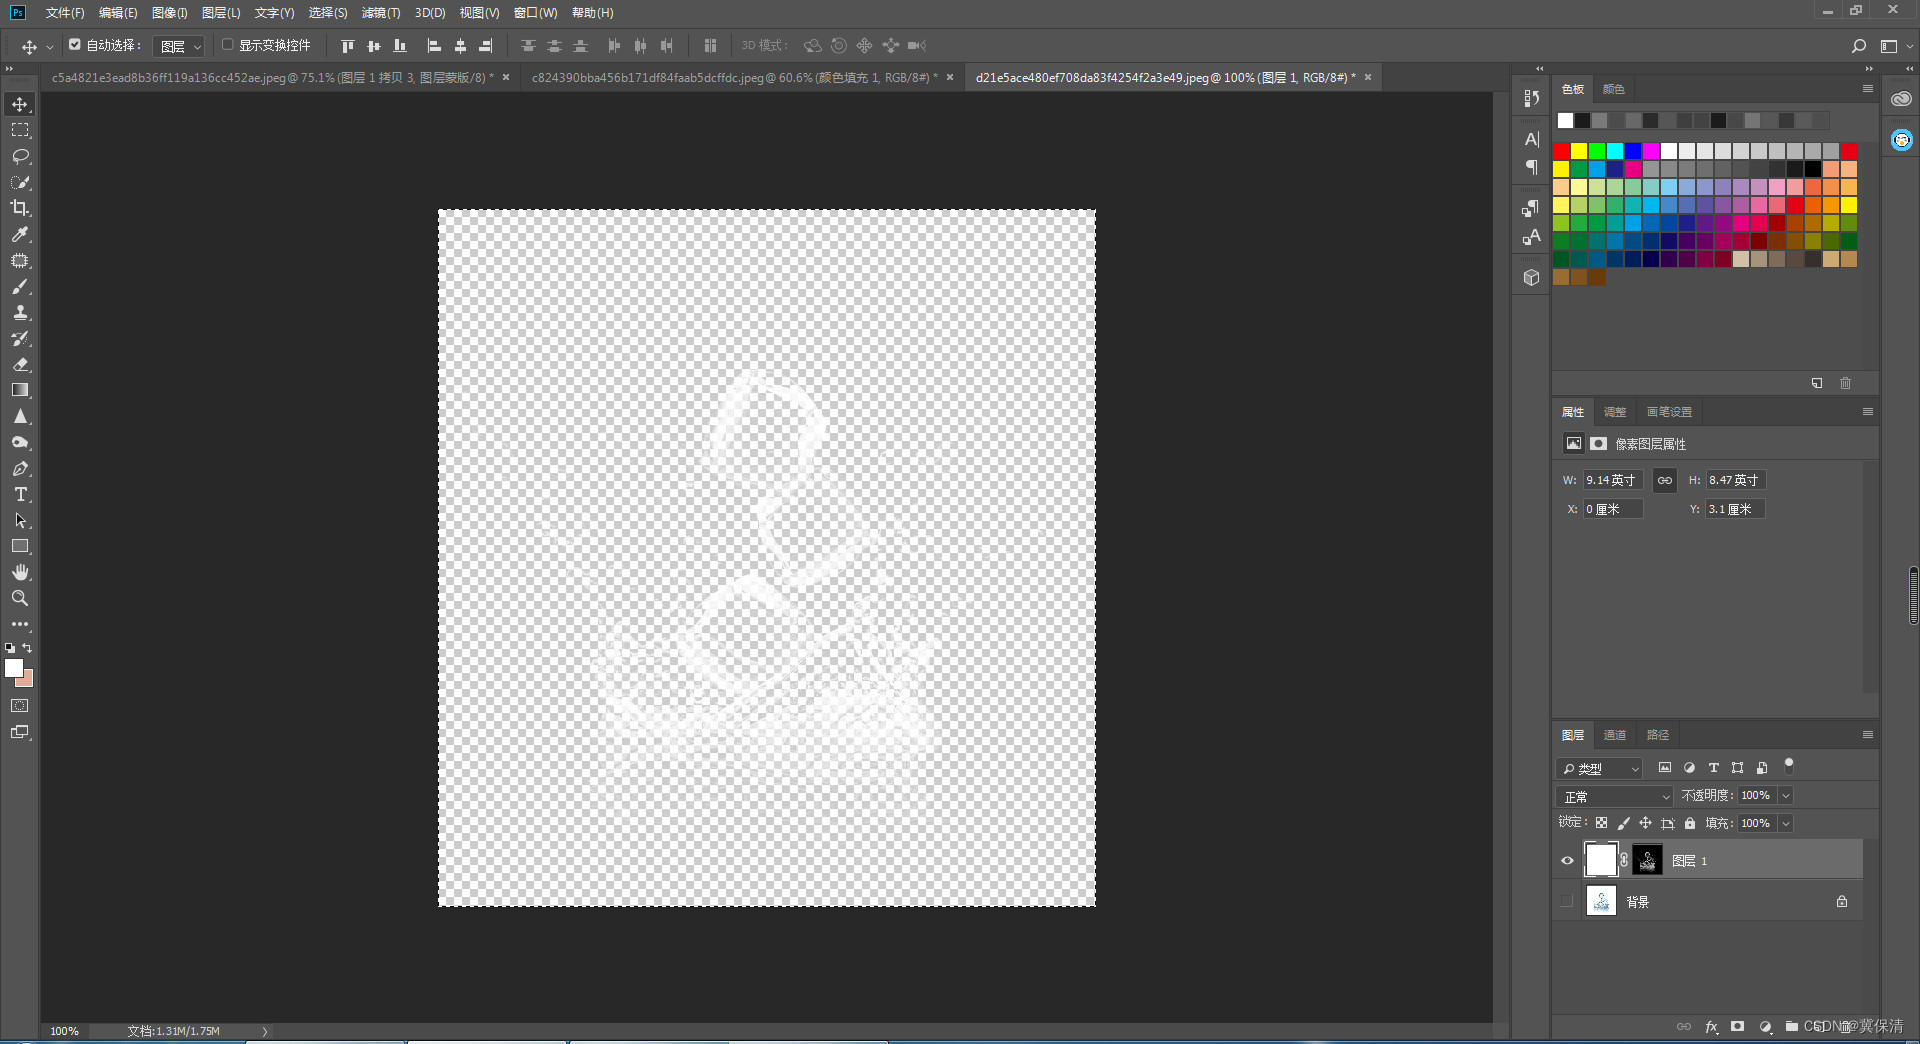The height and width of the screenshot is (1044, 1920).
Task: Select the History Brush tool
Action: (20, 338)
